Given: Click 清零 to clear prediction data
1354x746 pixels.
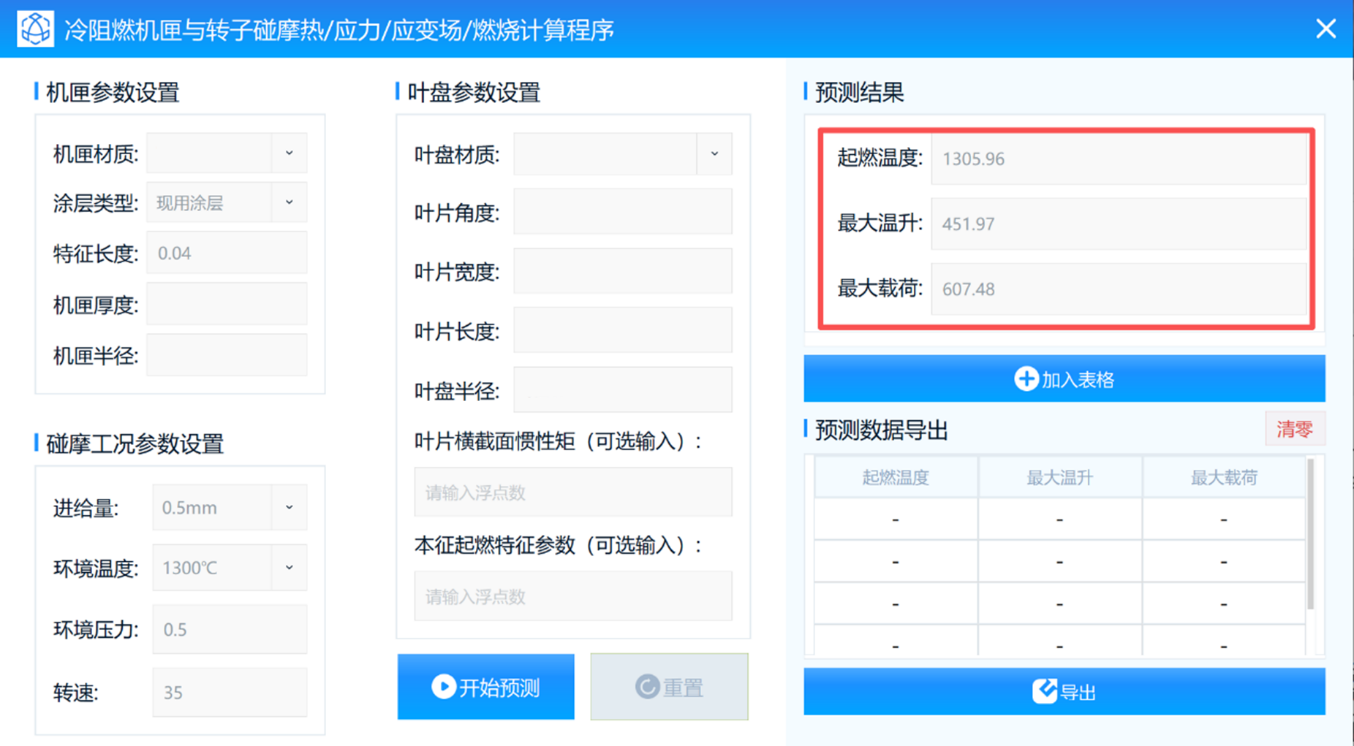Looking at the screenshot, I should (1295, 428).
